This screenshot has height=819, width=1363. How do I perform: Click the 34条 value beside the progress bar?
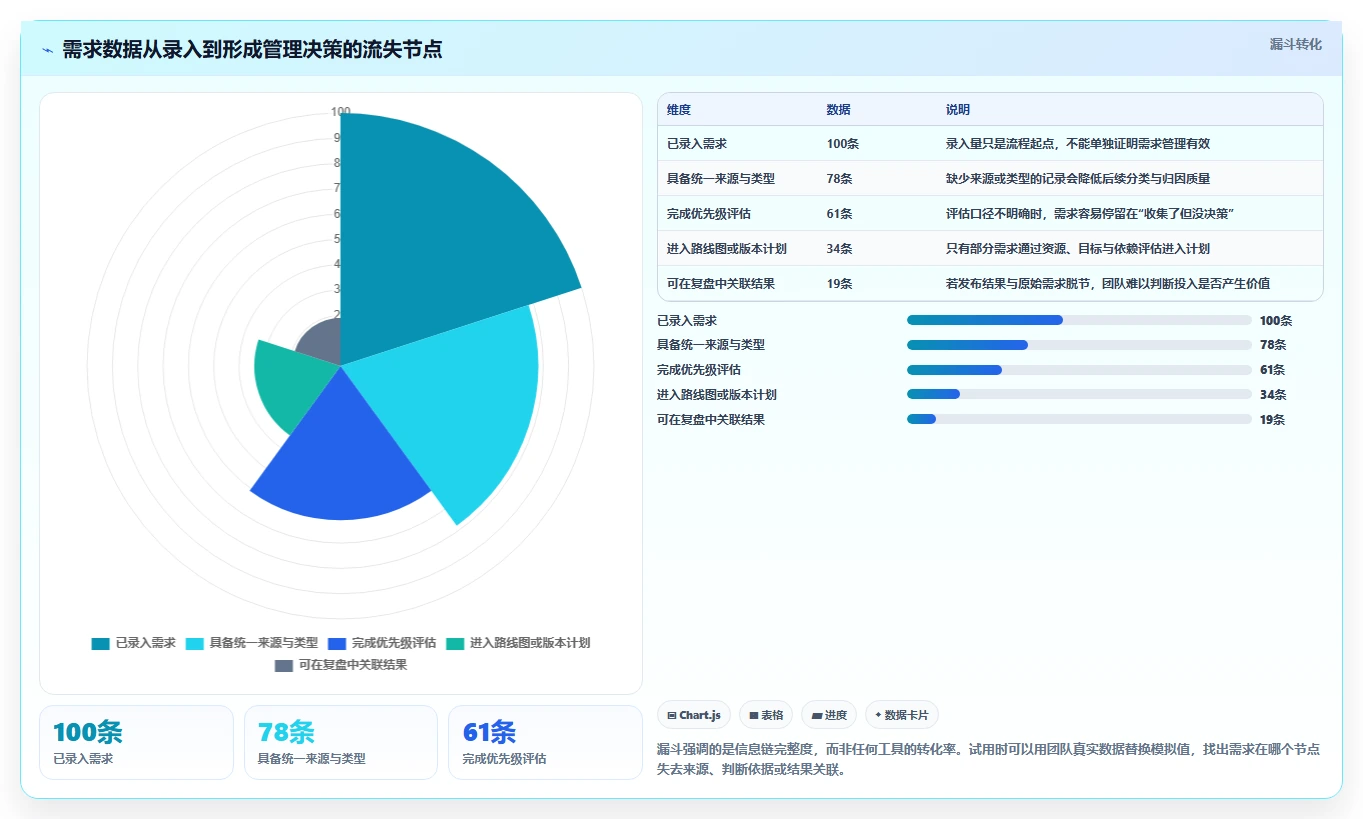pyautogui.click(x=1273, y=395)
